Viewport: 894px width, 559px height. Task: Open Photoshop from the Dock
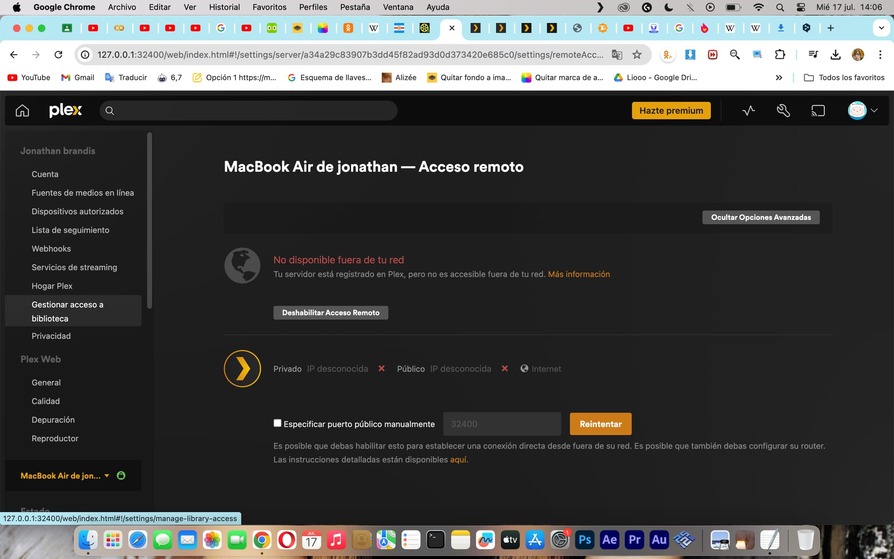point(584,539)
